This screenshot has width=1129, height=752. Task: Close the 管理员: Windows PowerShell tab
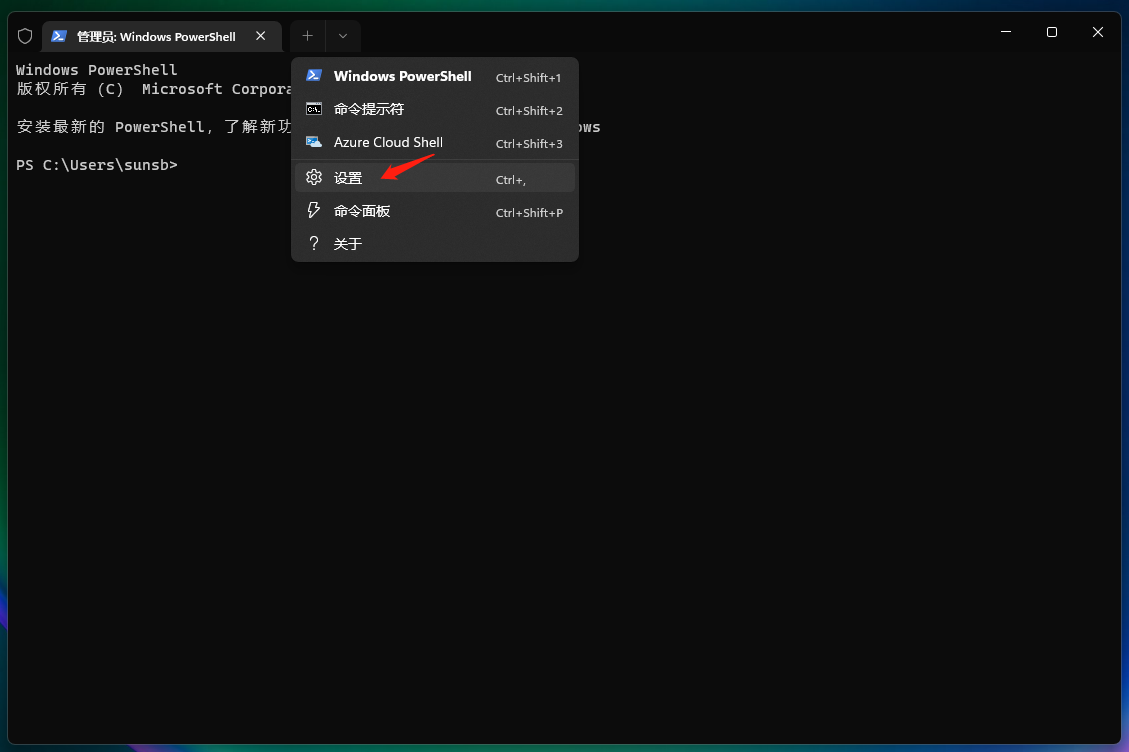point(260,35)
